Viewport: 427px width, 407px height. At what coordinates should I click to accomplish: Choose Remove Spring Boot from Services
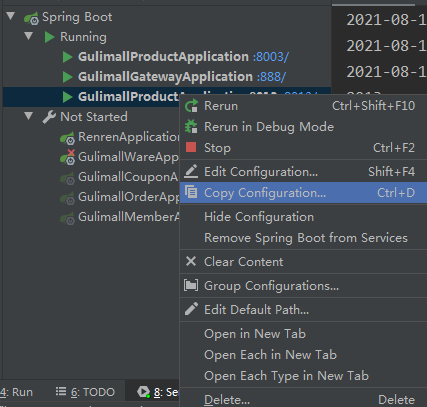coord(303,238)
